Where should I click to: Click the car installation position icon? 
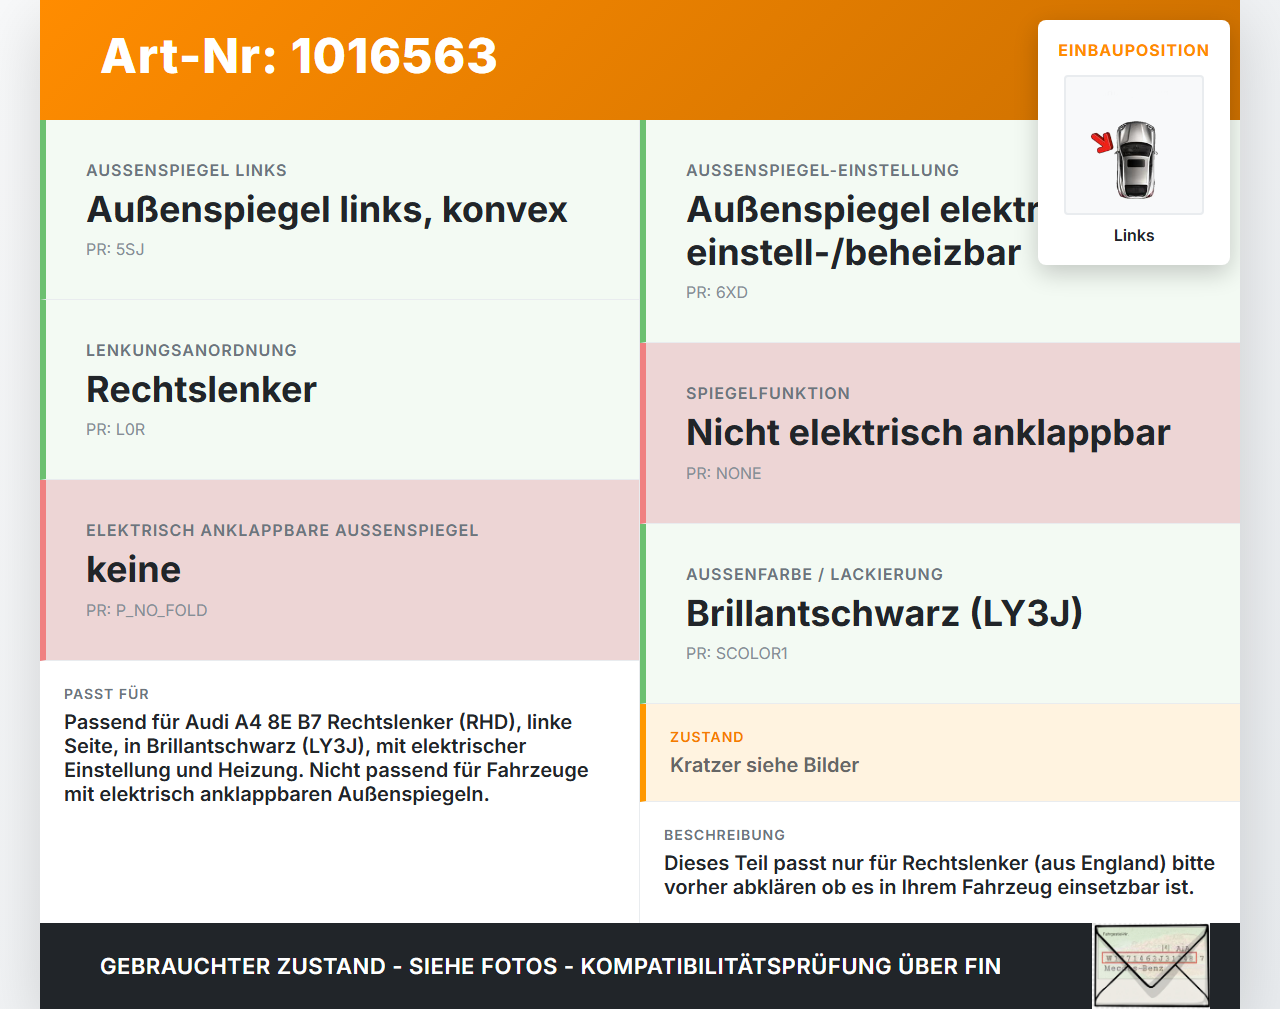click(1134, 145)
